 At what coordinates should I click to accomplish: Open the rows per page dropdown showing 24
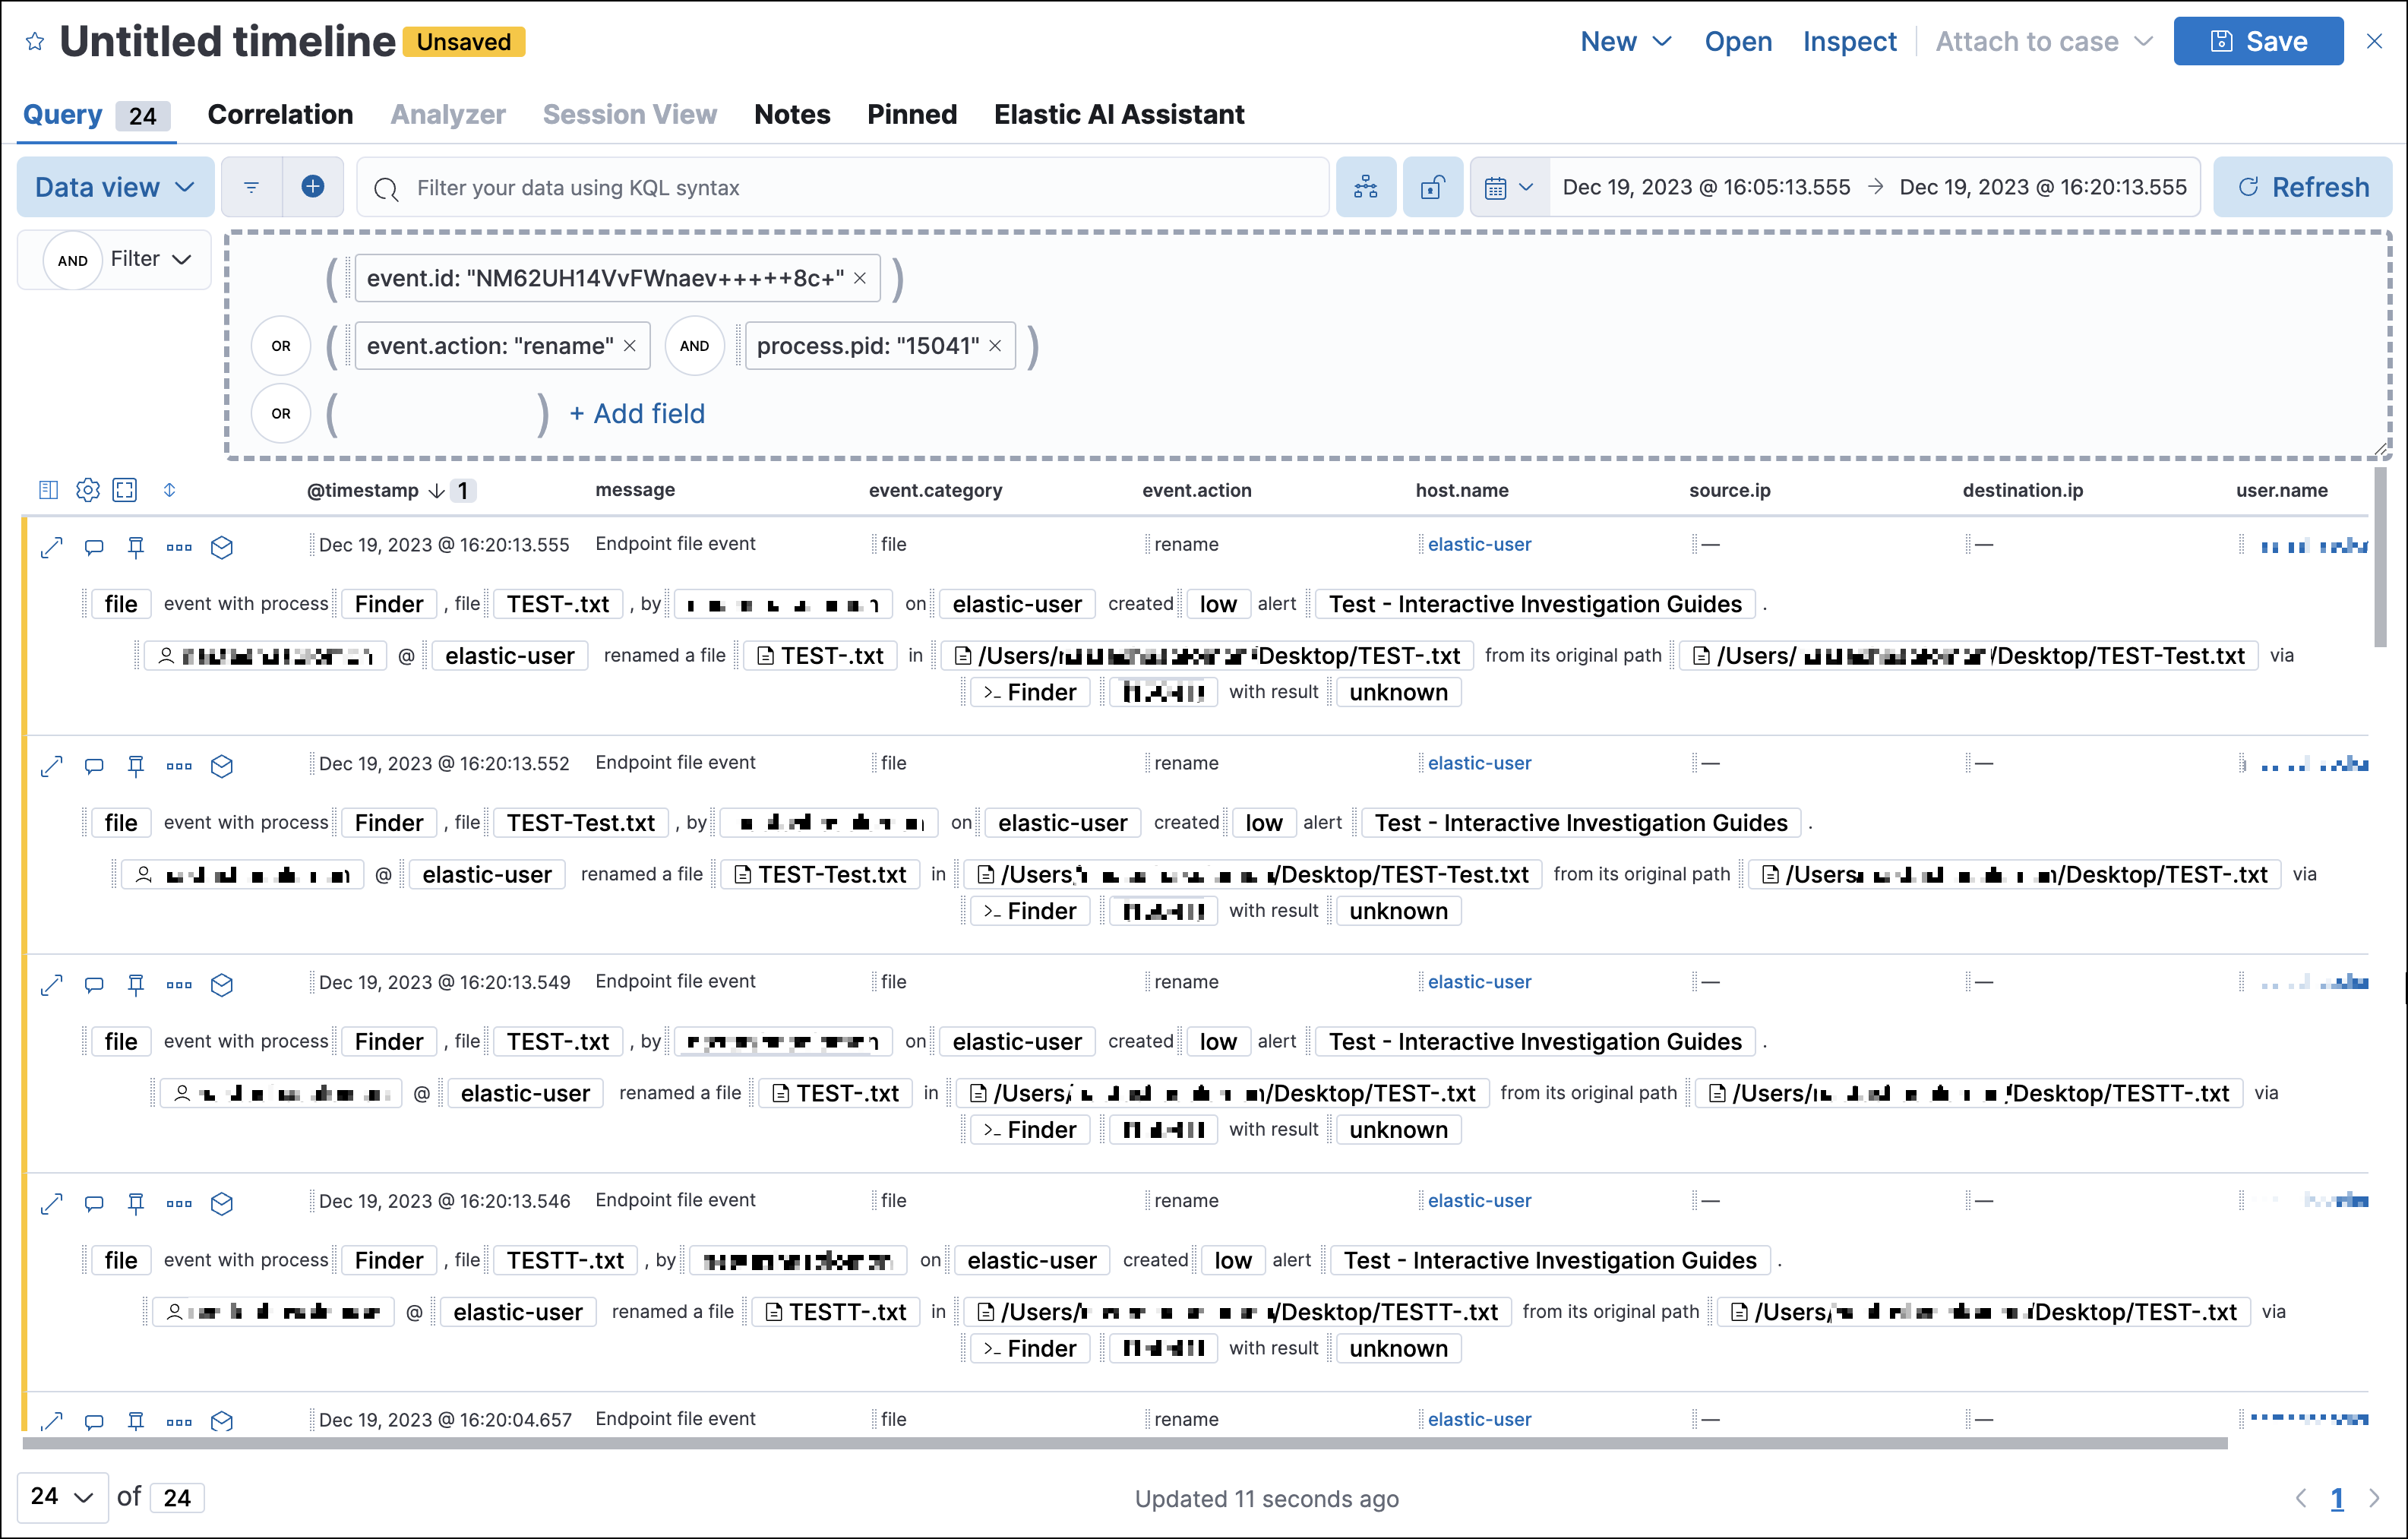coord(62,1497)
